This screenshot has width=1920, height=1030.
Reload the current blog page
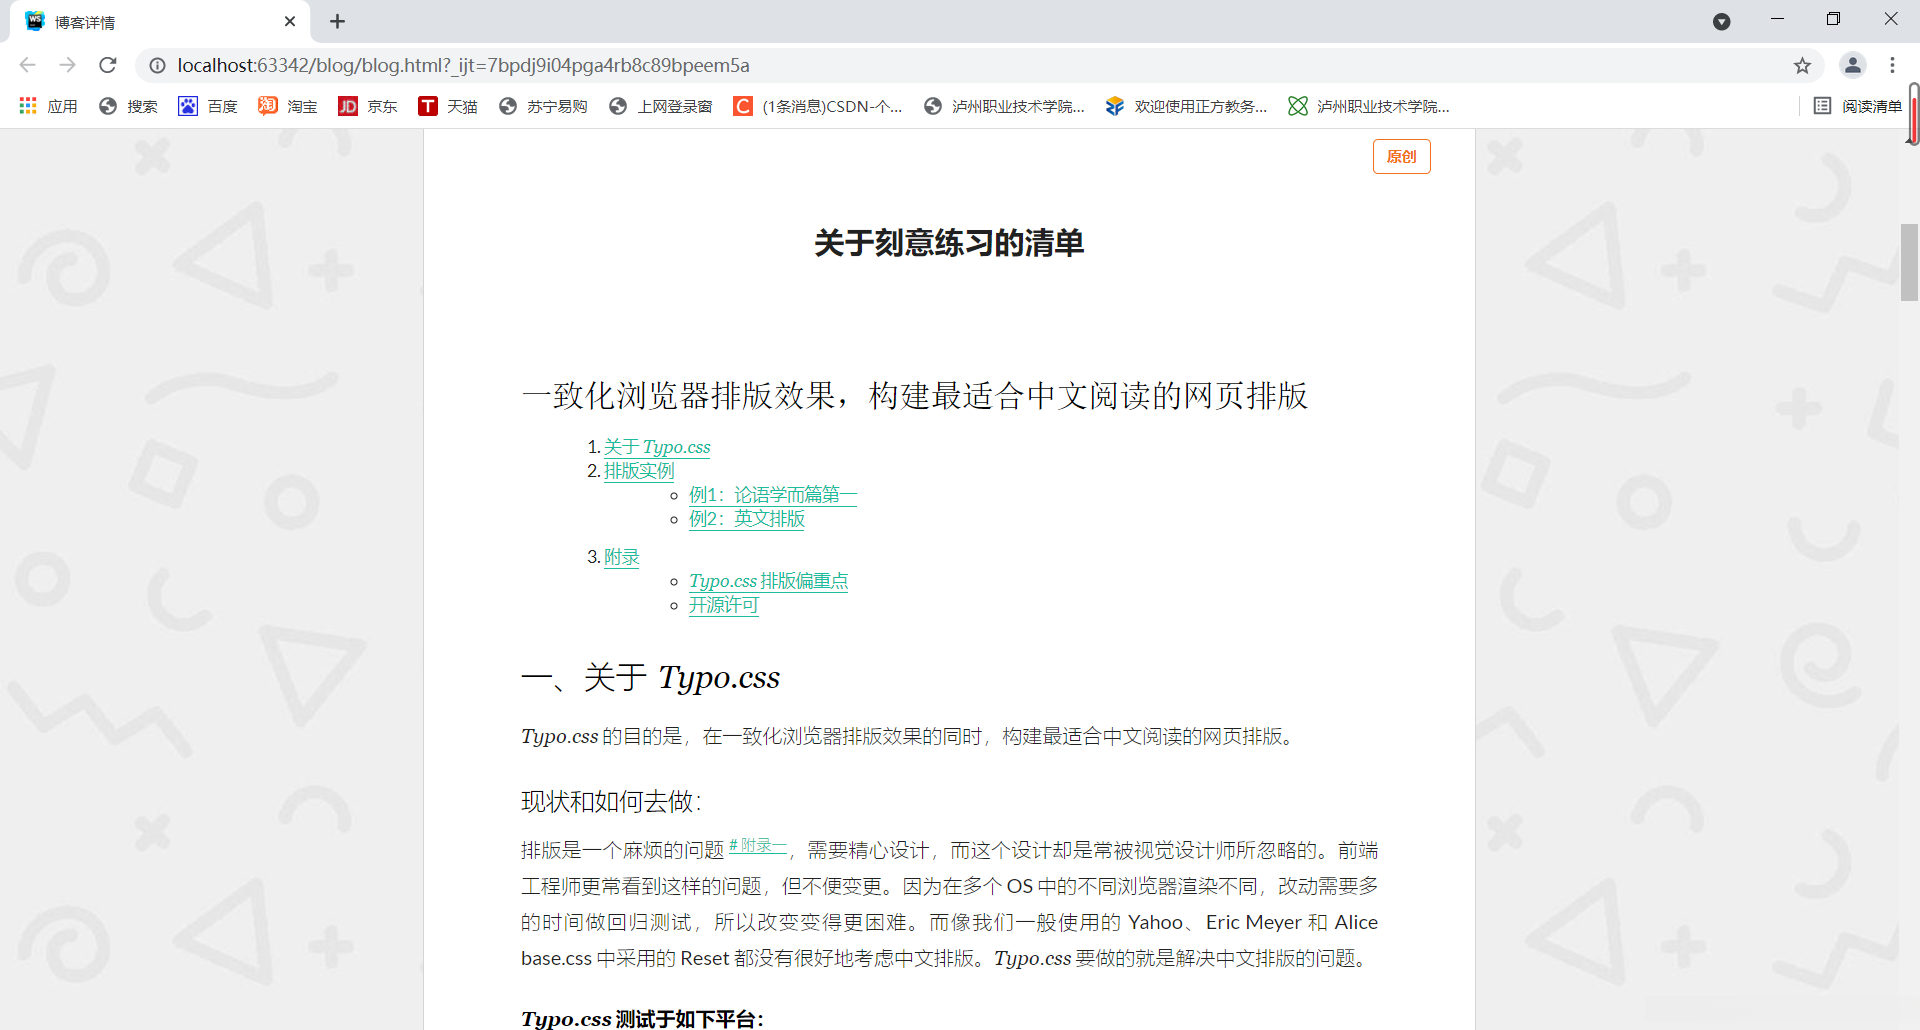tap(107, 65)
